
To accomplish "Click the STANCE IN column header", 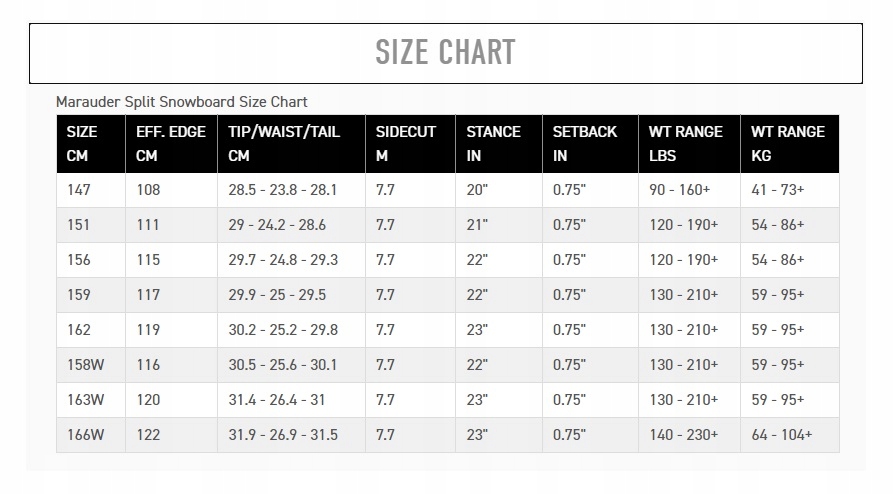I will (494, 143).
